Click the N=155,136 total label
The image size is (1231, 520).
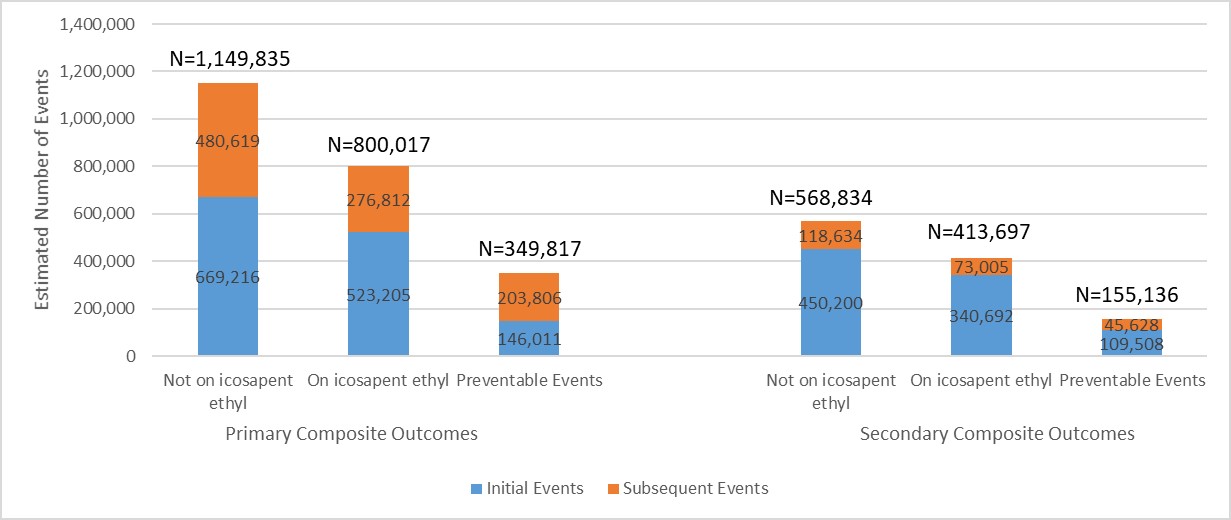(x=1127, y=295)
